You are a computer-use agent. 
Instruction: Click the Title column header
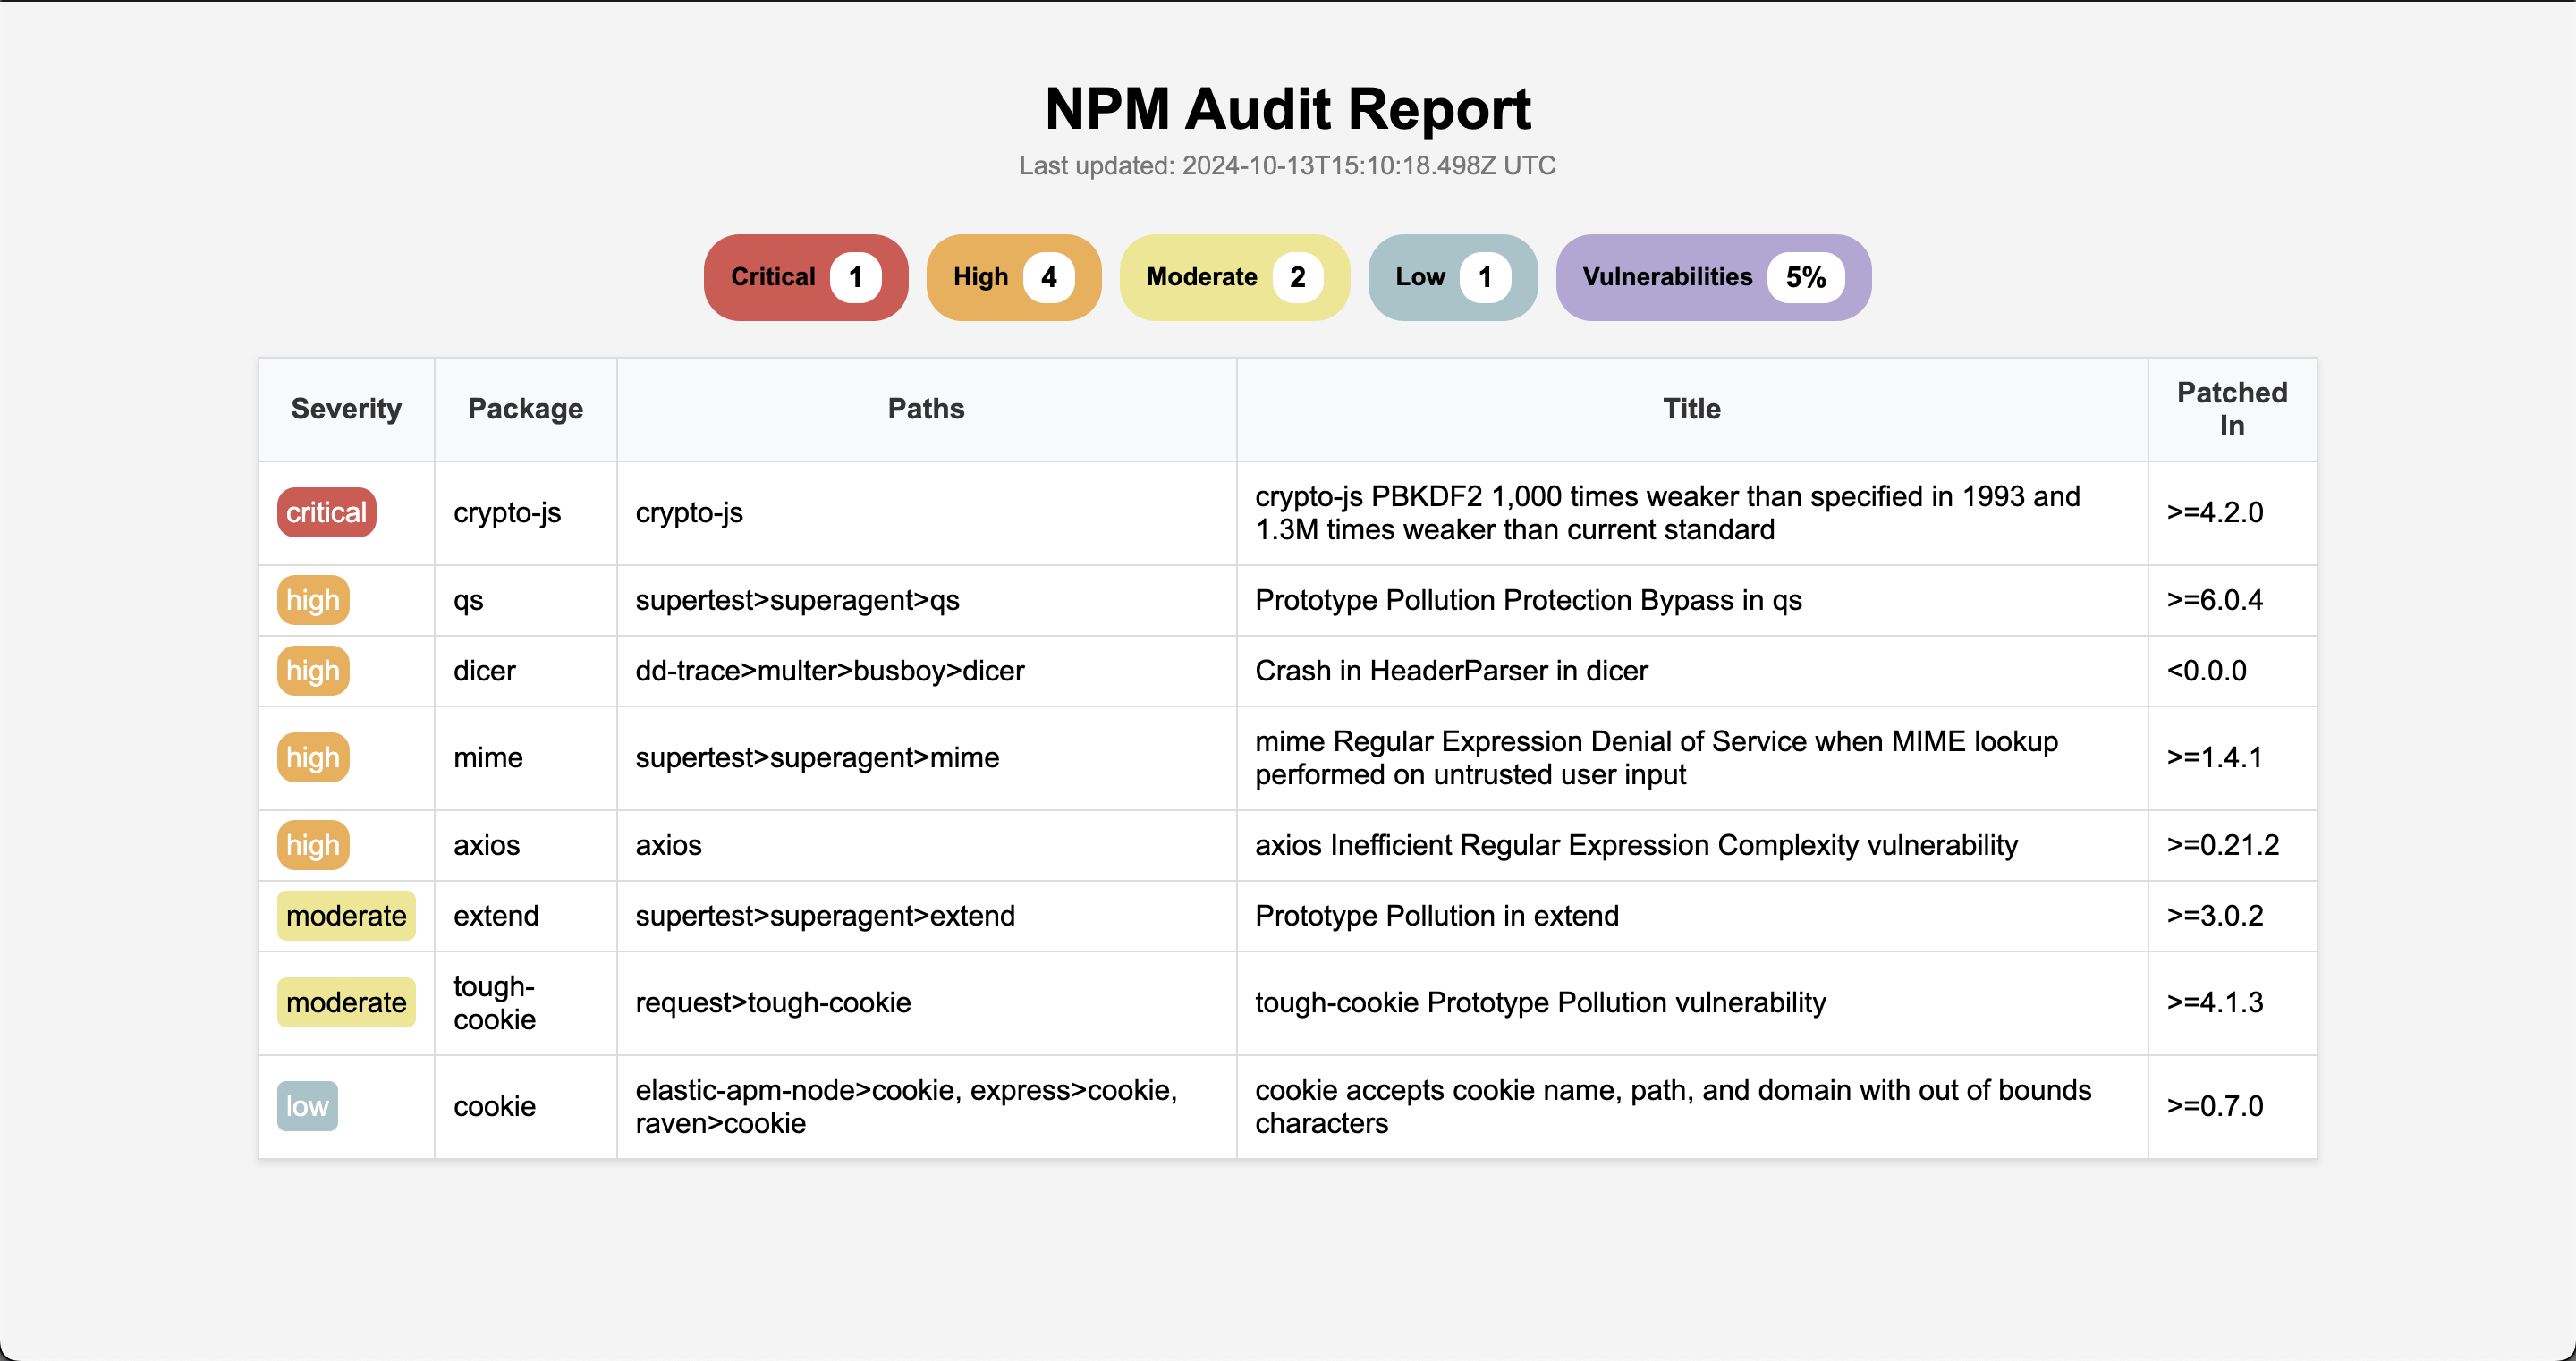1691,409
